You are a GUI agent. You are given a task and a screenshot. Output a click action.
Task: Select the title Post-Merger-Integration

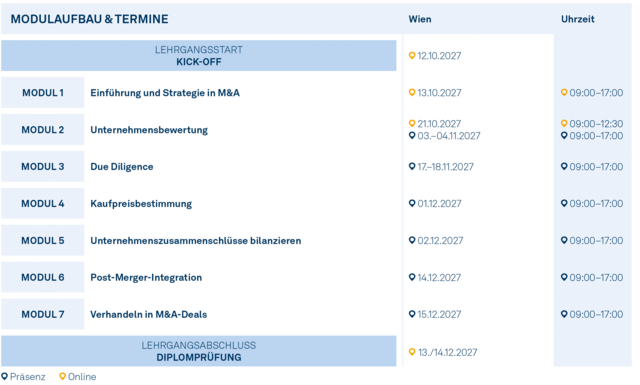(x=146, y=278)
